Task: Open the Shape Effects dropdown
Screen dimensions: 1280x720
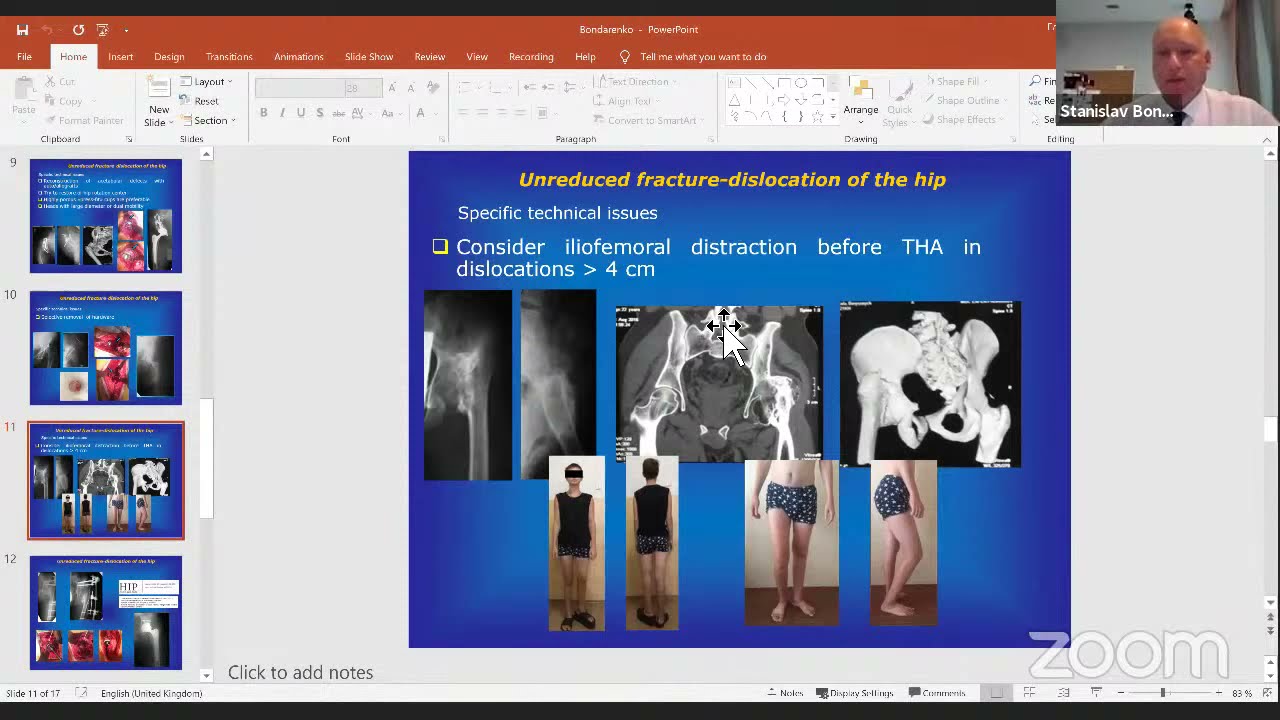Action: (x=961, y=120)
